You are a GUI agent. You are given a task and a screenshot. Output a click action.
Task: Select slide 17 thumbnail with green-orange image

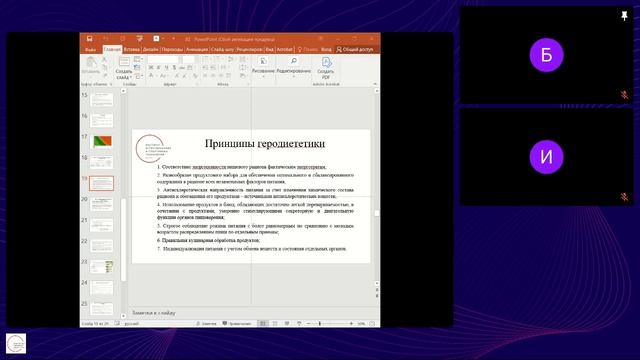coord(102,141)
